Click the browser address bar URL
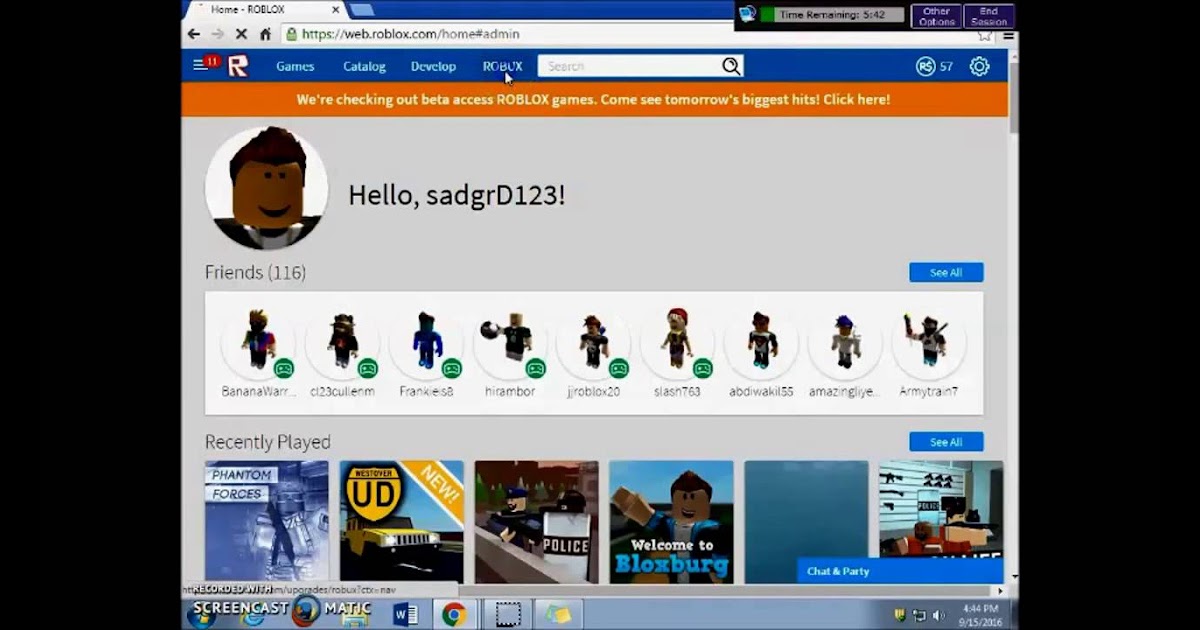Screen dimensions: 1200x630 pyautogui.click(x=410, y=34)
